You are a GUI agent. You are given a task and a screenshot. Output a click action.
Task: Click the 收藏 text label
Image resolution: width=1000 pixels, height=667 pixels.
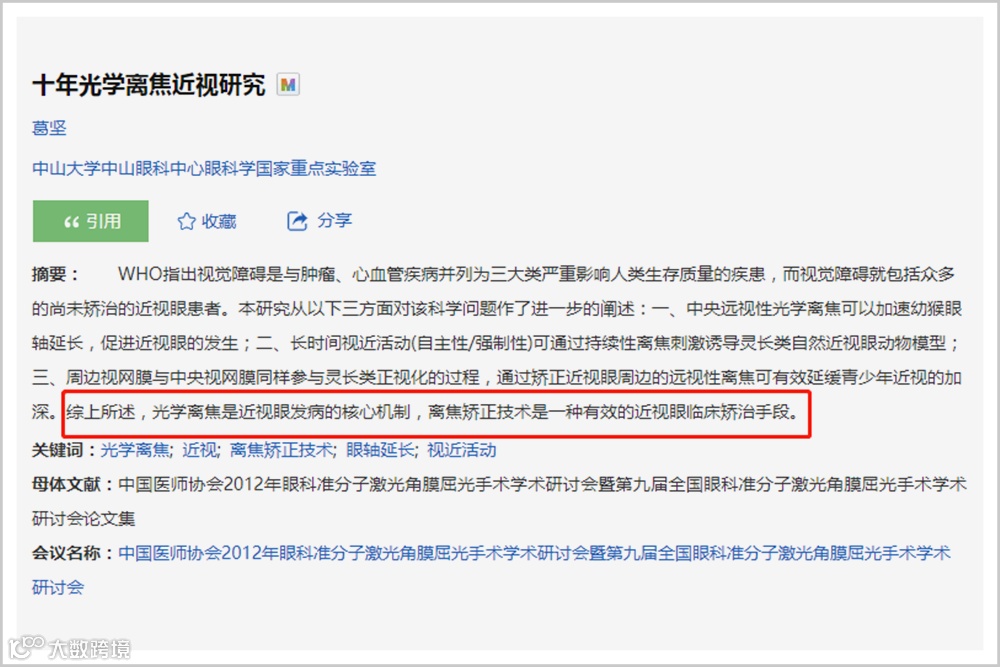click(219, 221)
